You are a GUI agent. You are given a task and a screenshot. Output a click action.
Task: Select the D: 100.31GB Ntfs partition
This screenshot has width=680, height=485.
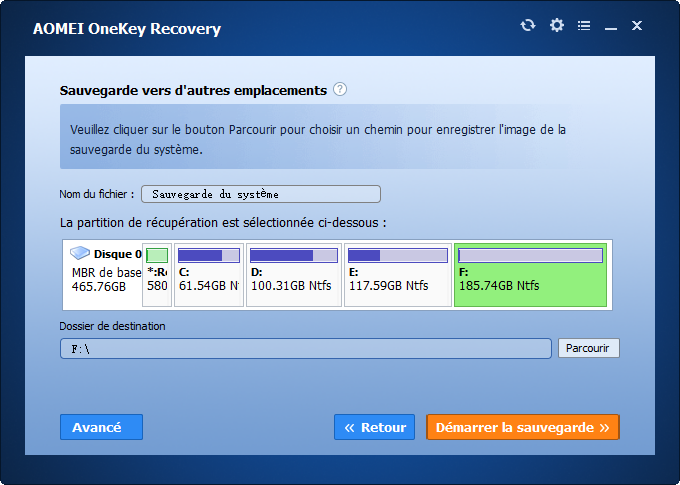pos(294,275)
